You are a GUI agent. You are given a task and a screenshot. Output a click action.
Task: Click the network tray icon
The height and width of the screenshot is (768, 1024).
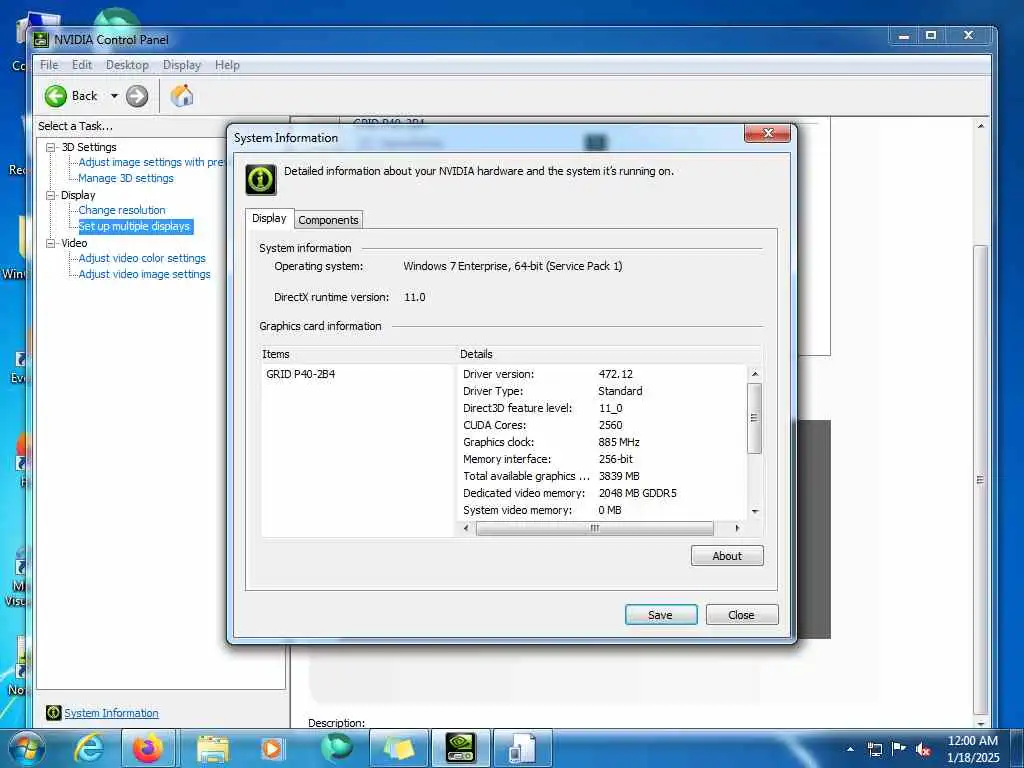point(874,749)
